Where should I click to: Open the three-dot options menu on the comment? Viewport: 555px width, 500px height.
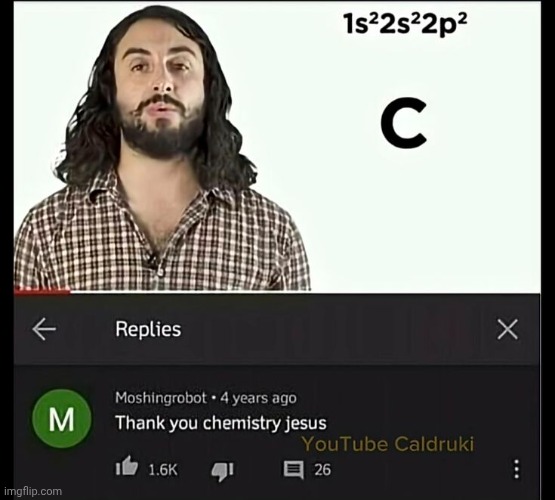(517, 470)
